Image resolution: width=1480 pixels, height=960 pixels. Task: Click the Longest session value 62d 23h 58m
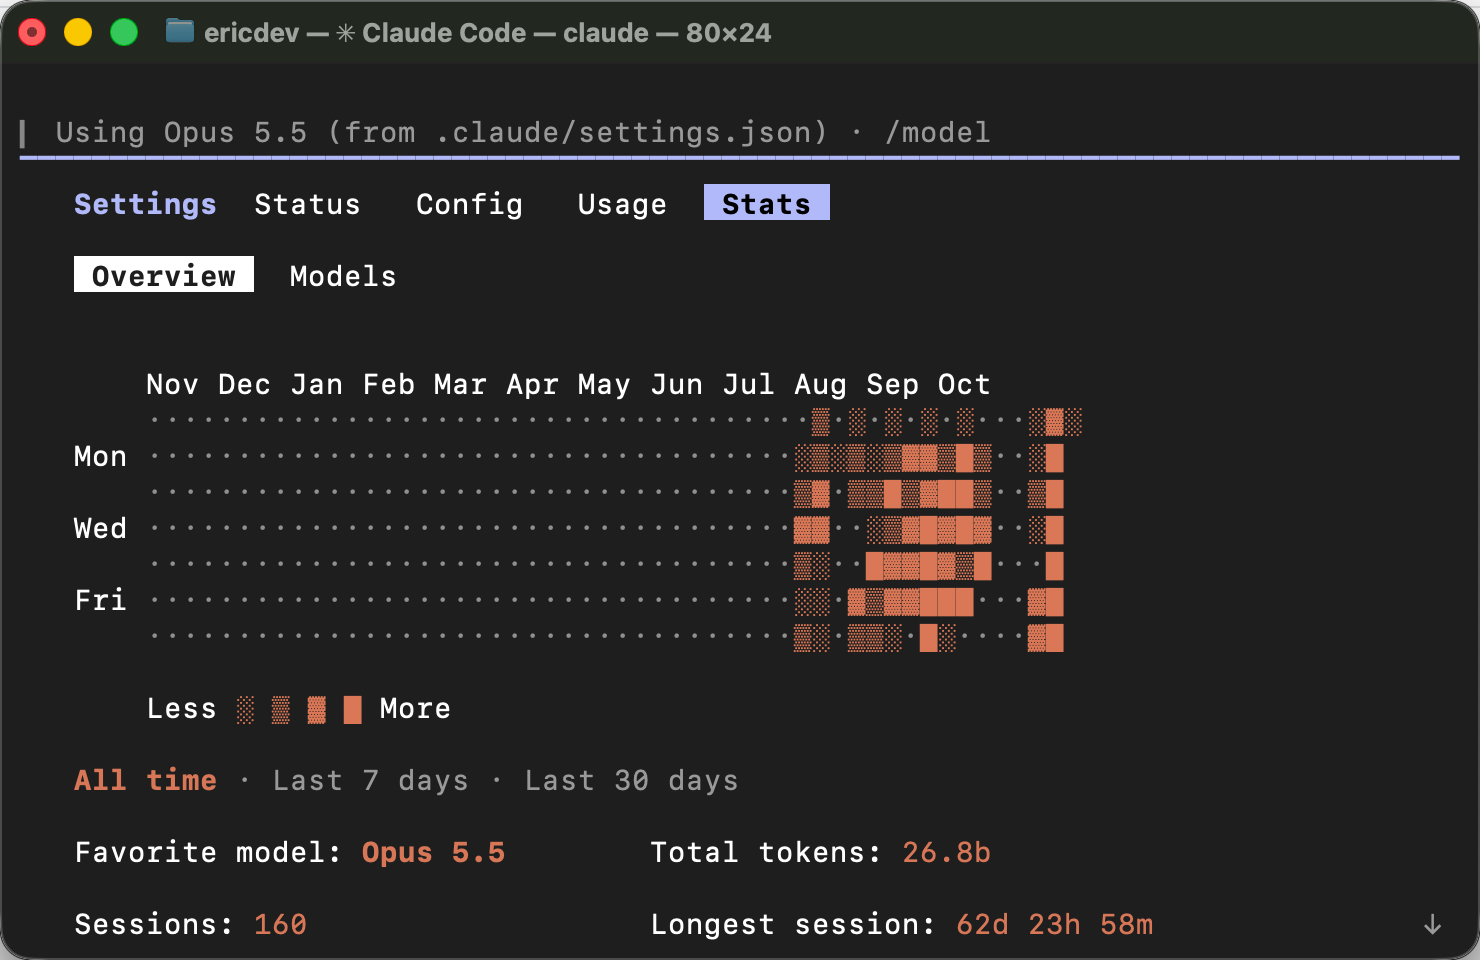(x=1054, y=924)
